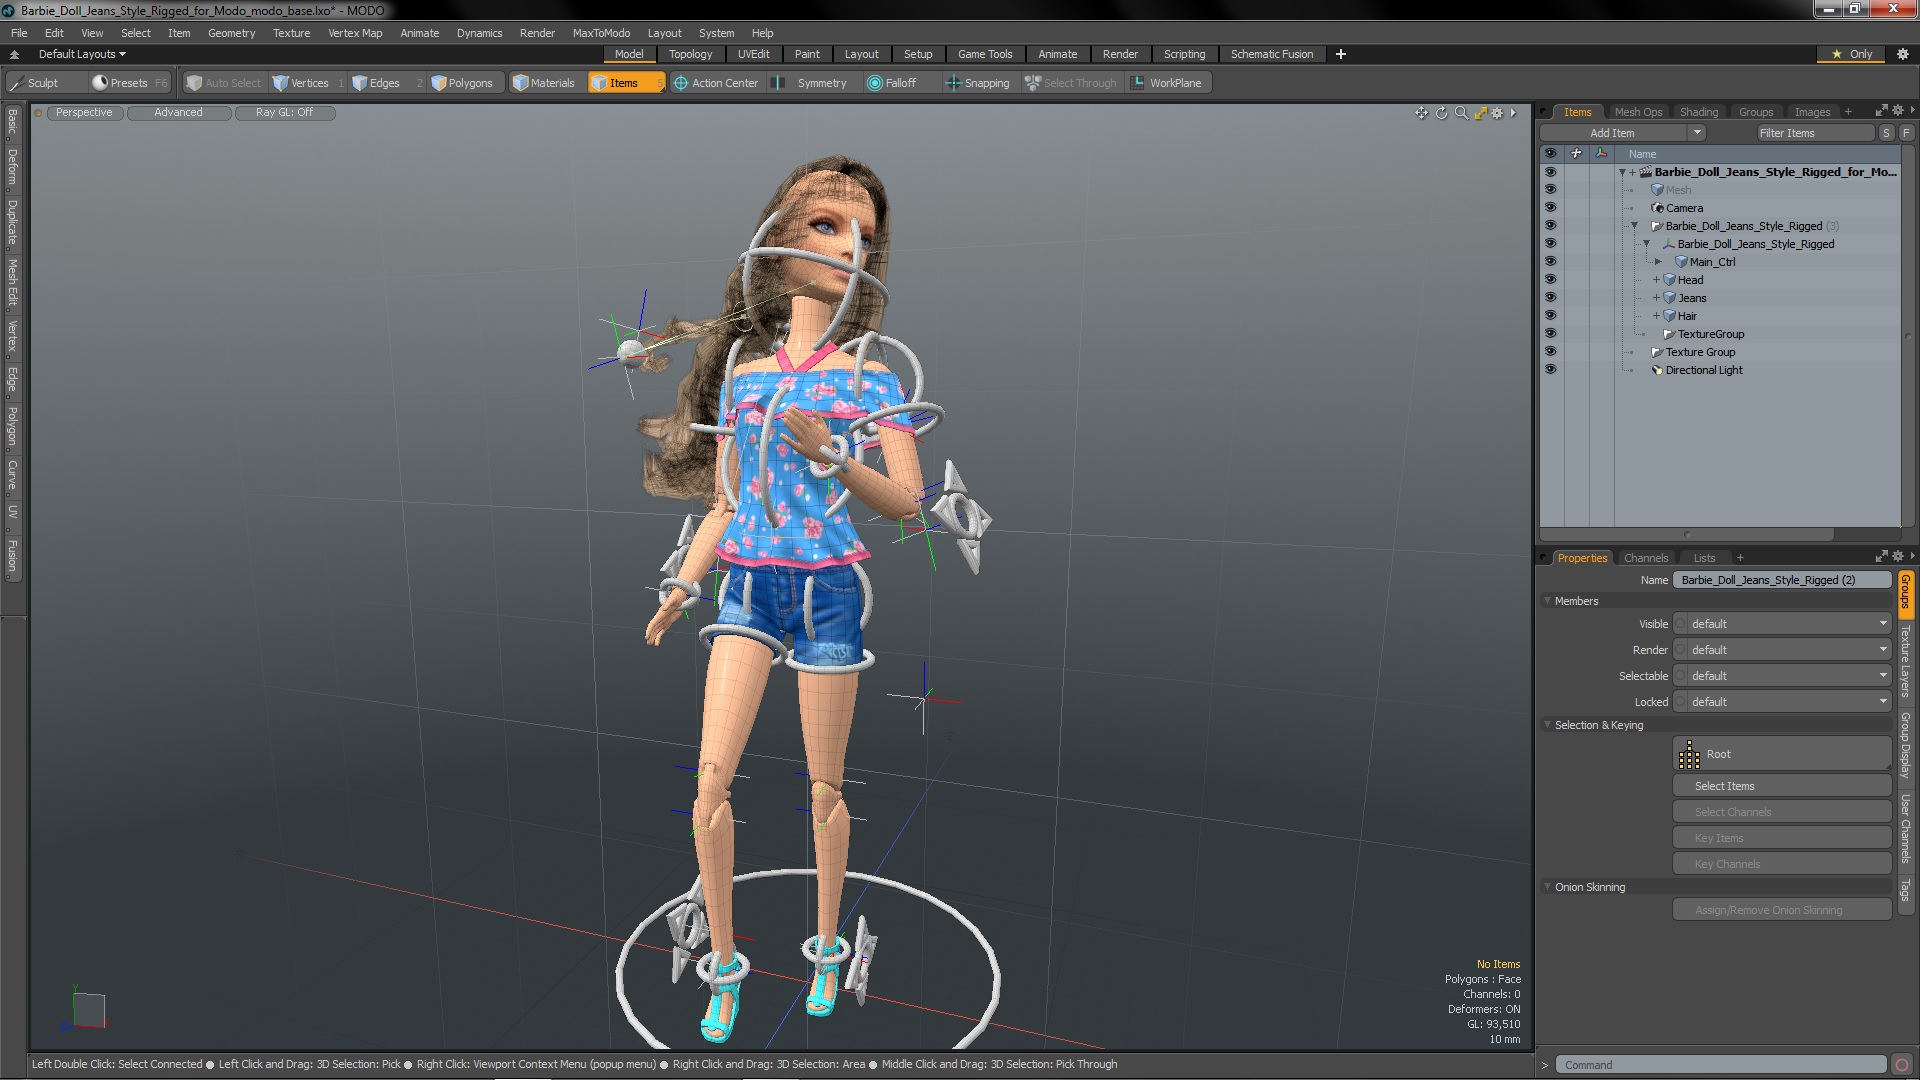Open the Dynamics menu
Screen dimensions: 1920x1080
coord(479,33)
